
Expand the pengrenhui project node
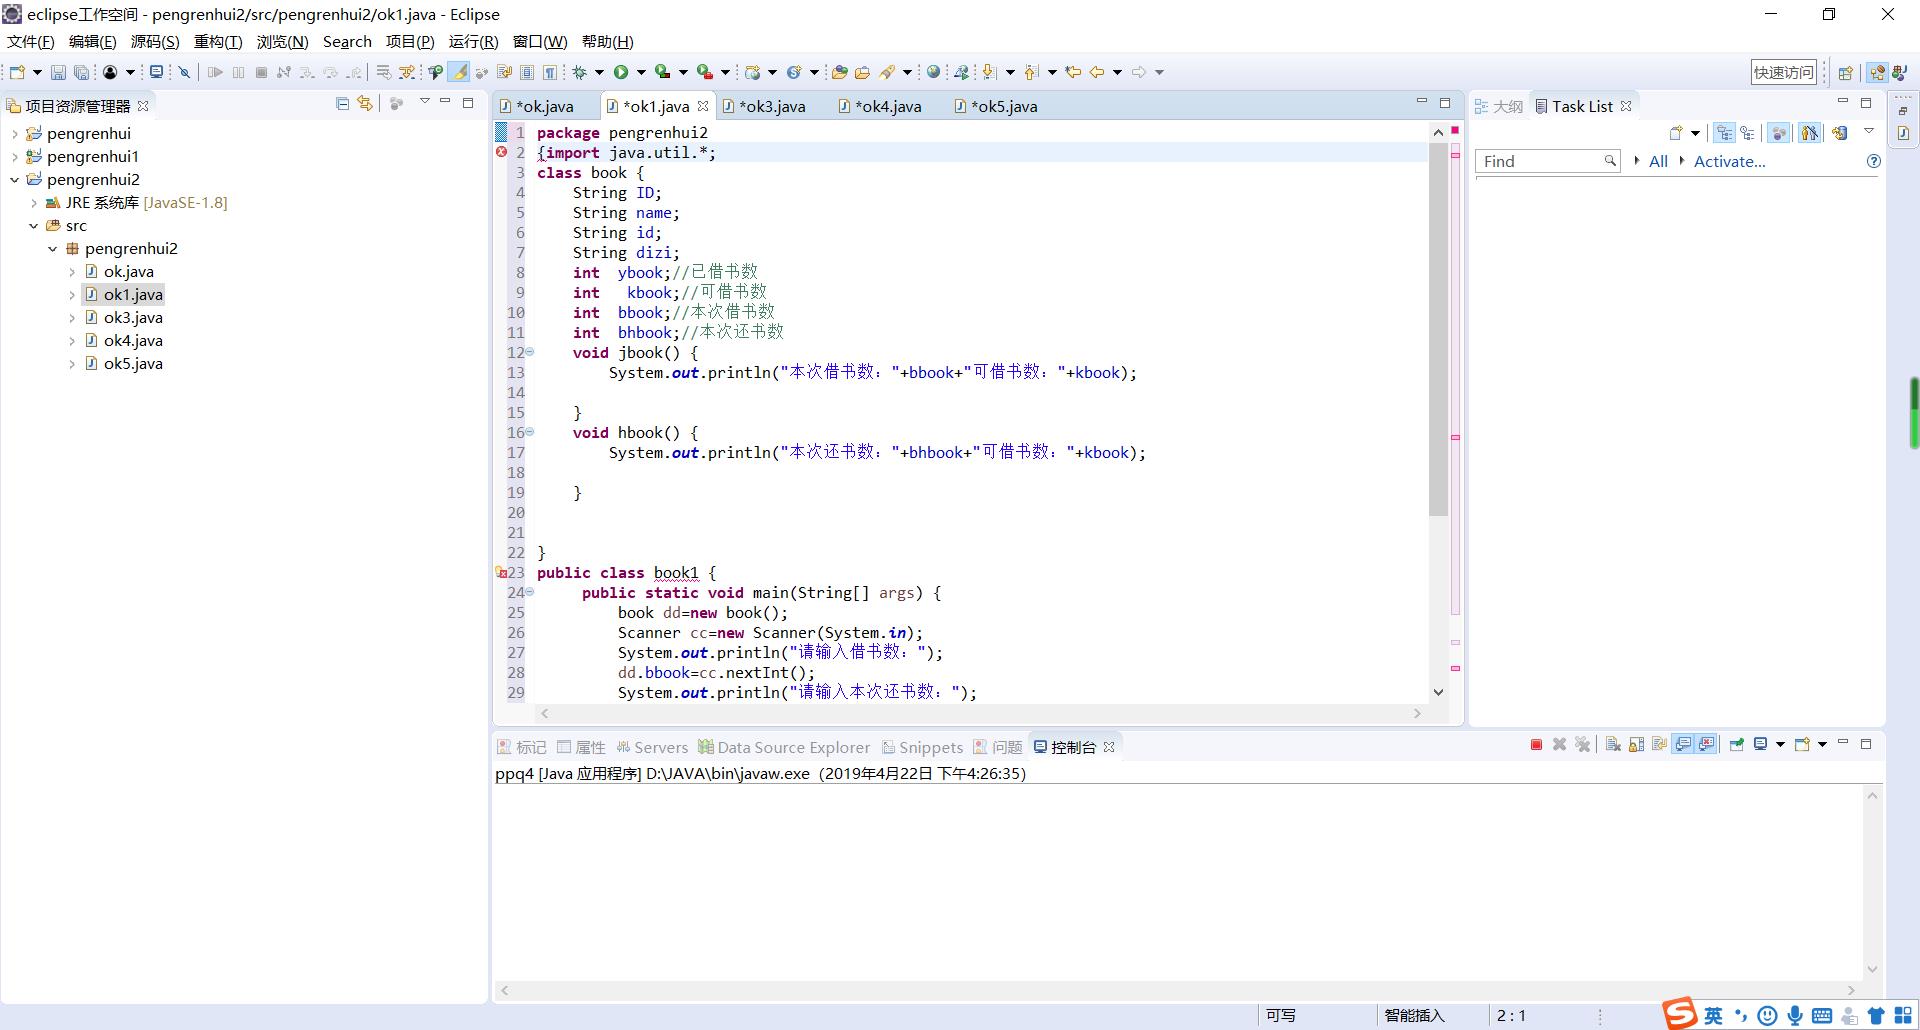[15, 133]
